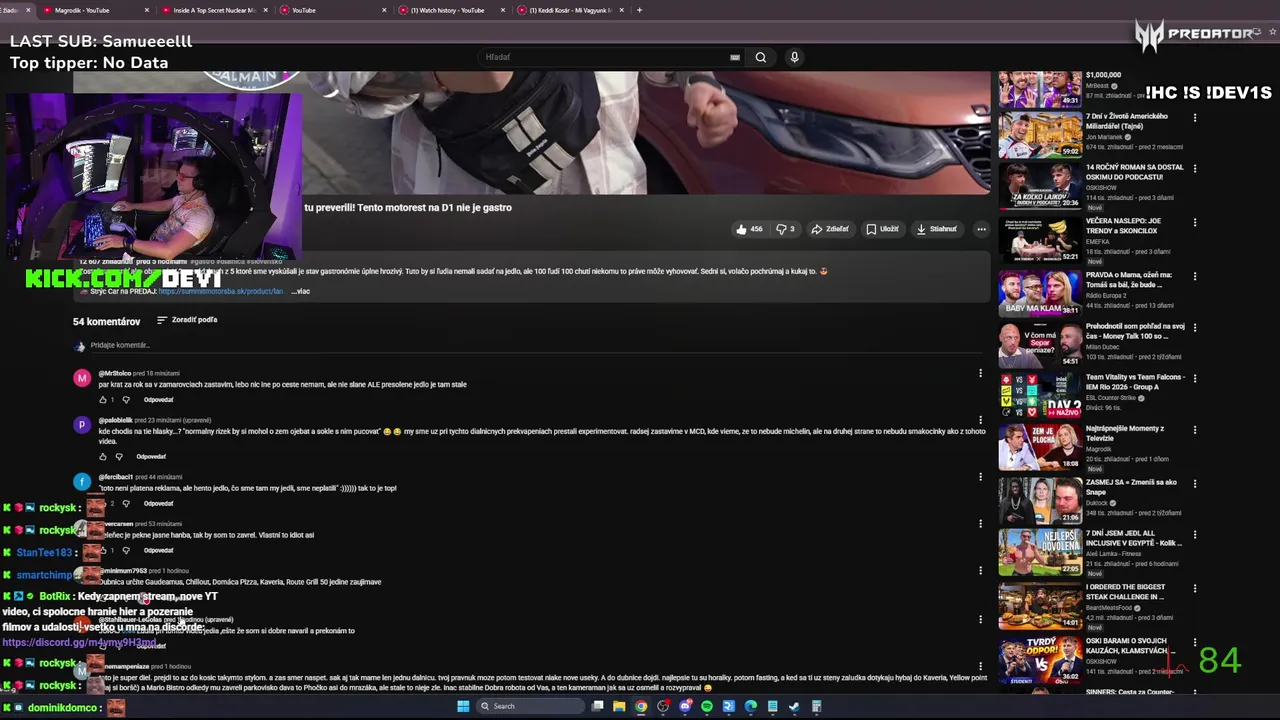Close the Watch history tab
Viewport: 1280px width, 720px height.
pos(502,10)
